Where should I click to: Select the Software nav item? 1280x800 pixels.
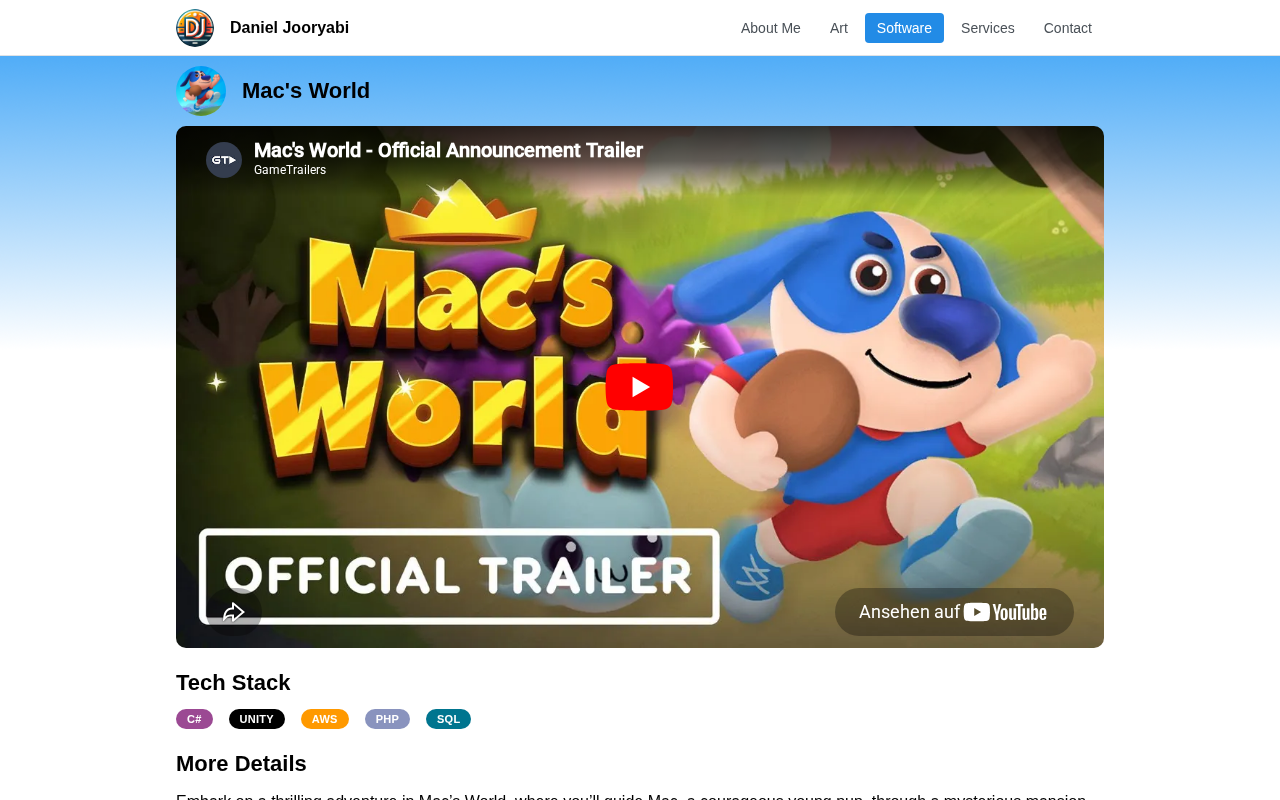904,28
